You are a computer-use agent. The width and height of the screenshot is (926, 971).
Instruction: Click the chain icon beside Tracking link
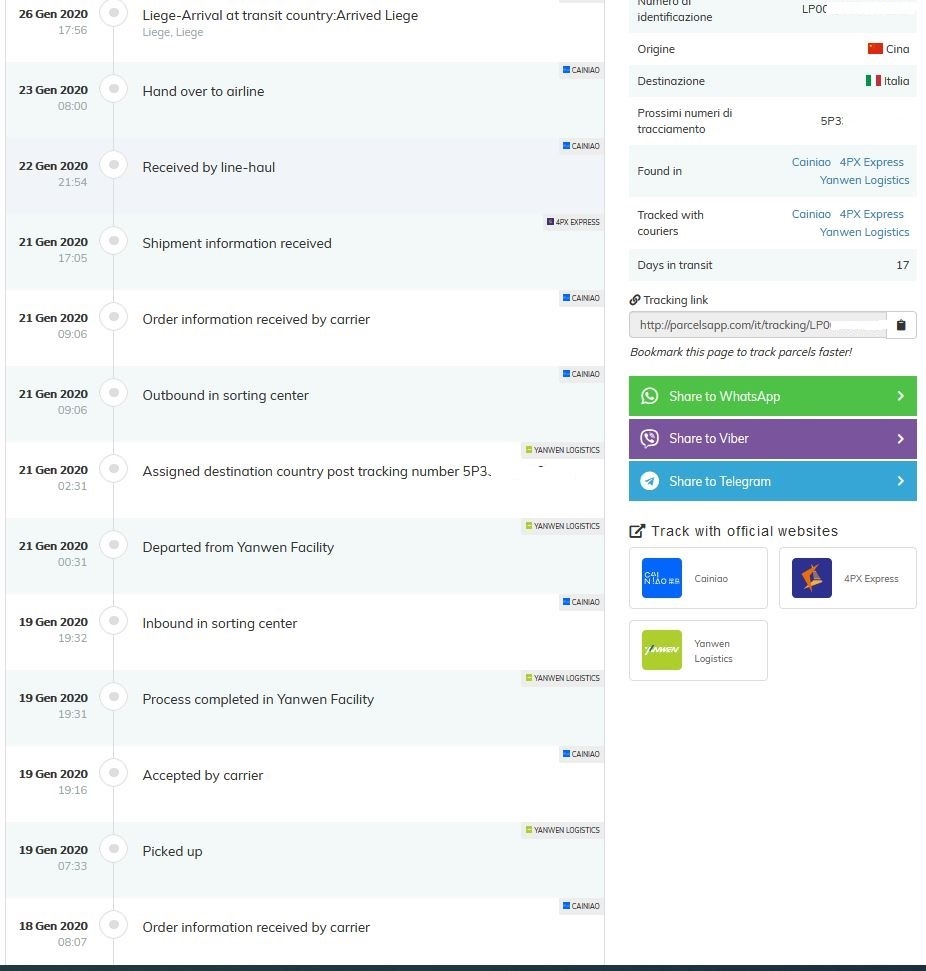point(635,300)
